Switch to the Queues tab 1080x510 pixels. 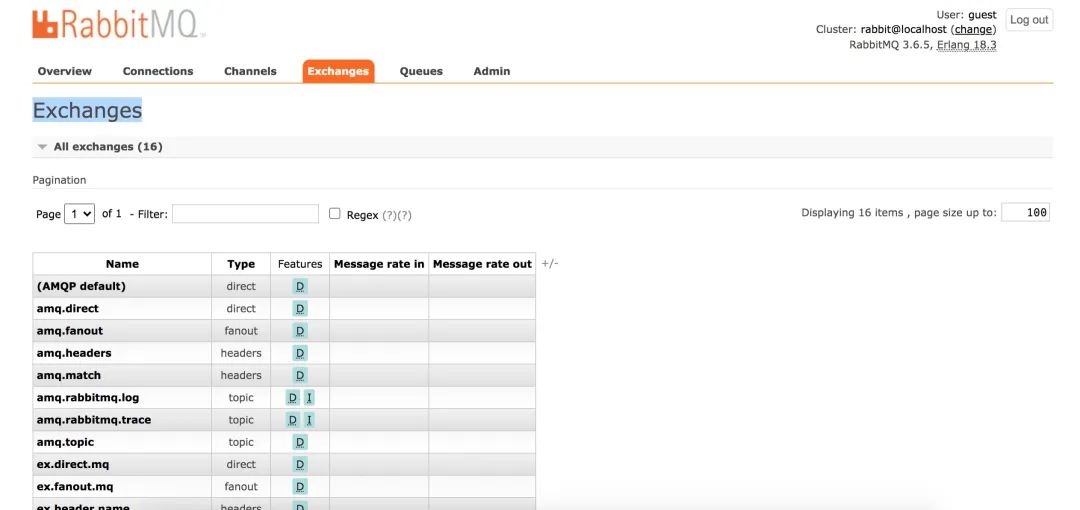tap(421, 71)
